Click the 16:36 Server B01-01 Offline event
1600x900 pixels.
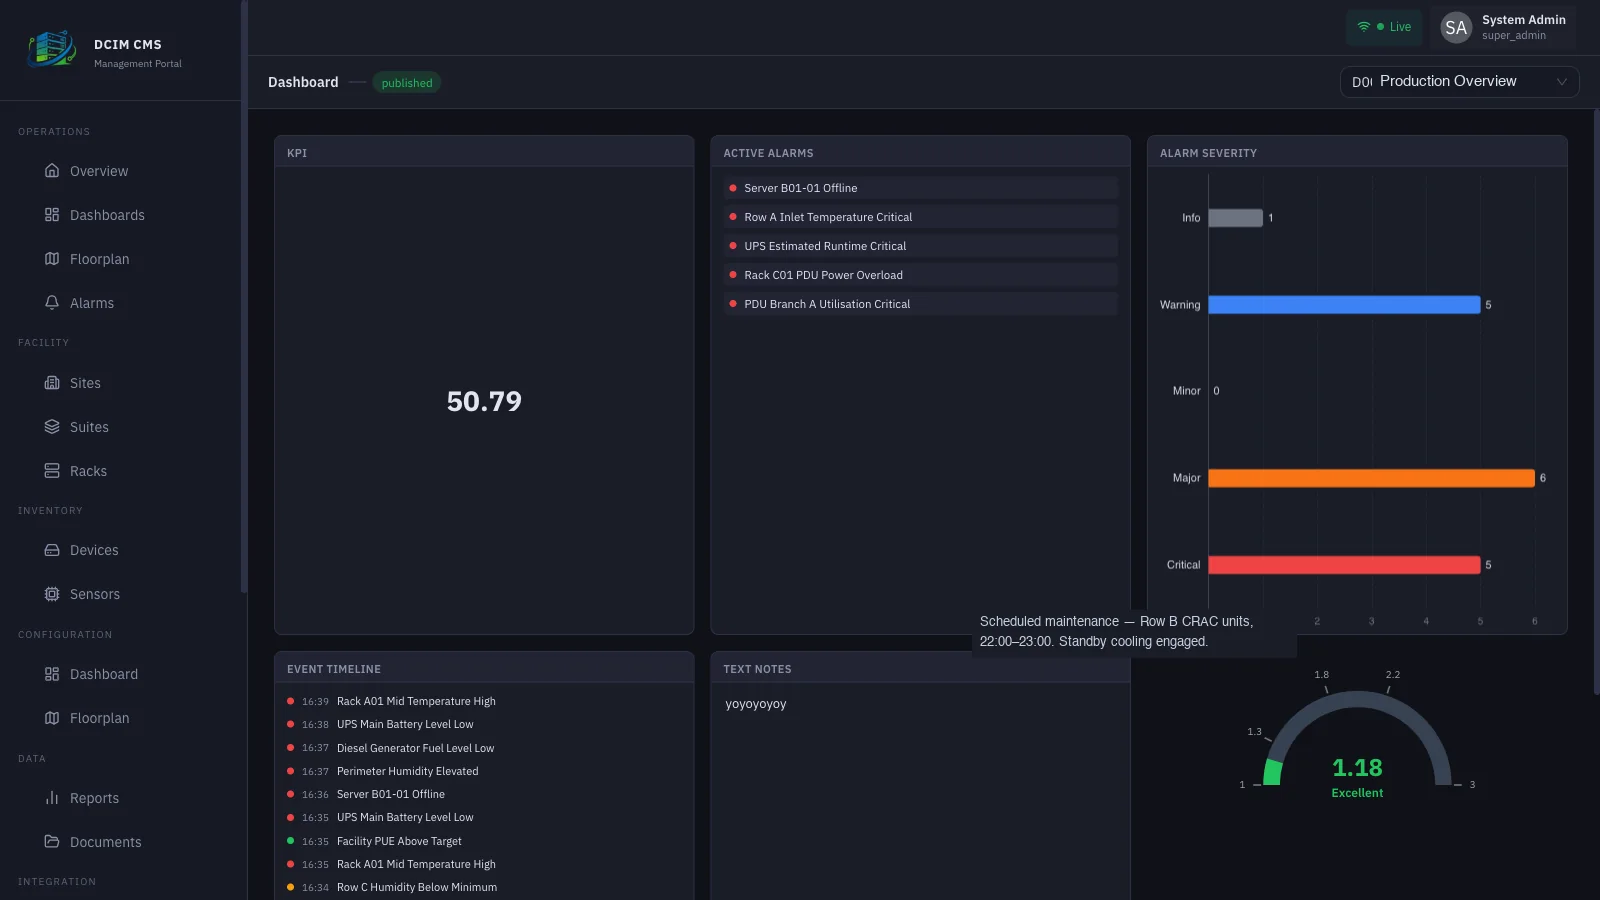tap(484, 794)
